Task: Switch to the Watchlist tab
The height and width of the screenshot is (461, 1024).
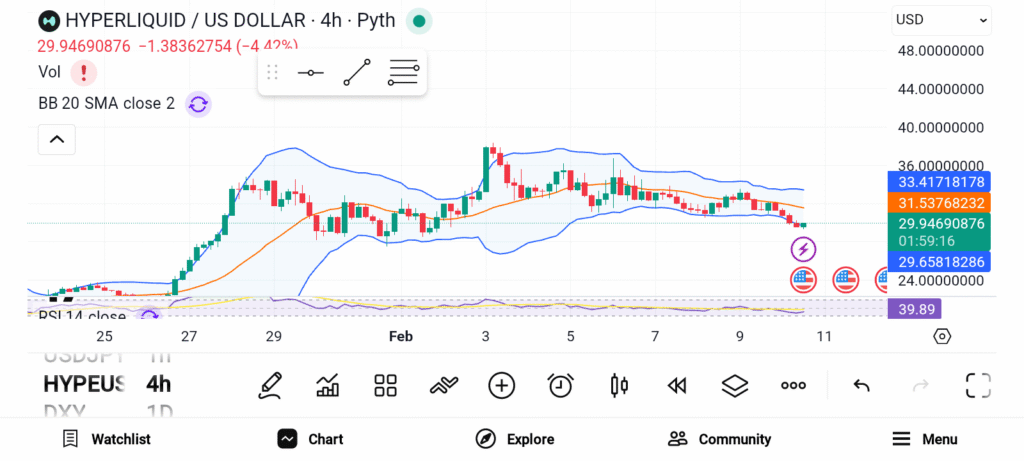Action: (106, 439)
